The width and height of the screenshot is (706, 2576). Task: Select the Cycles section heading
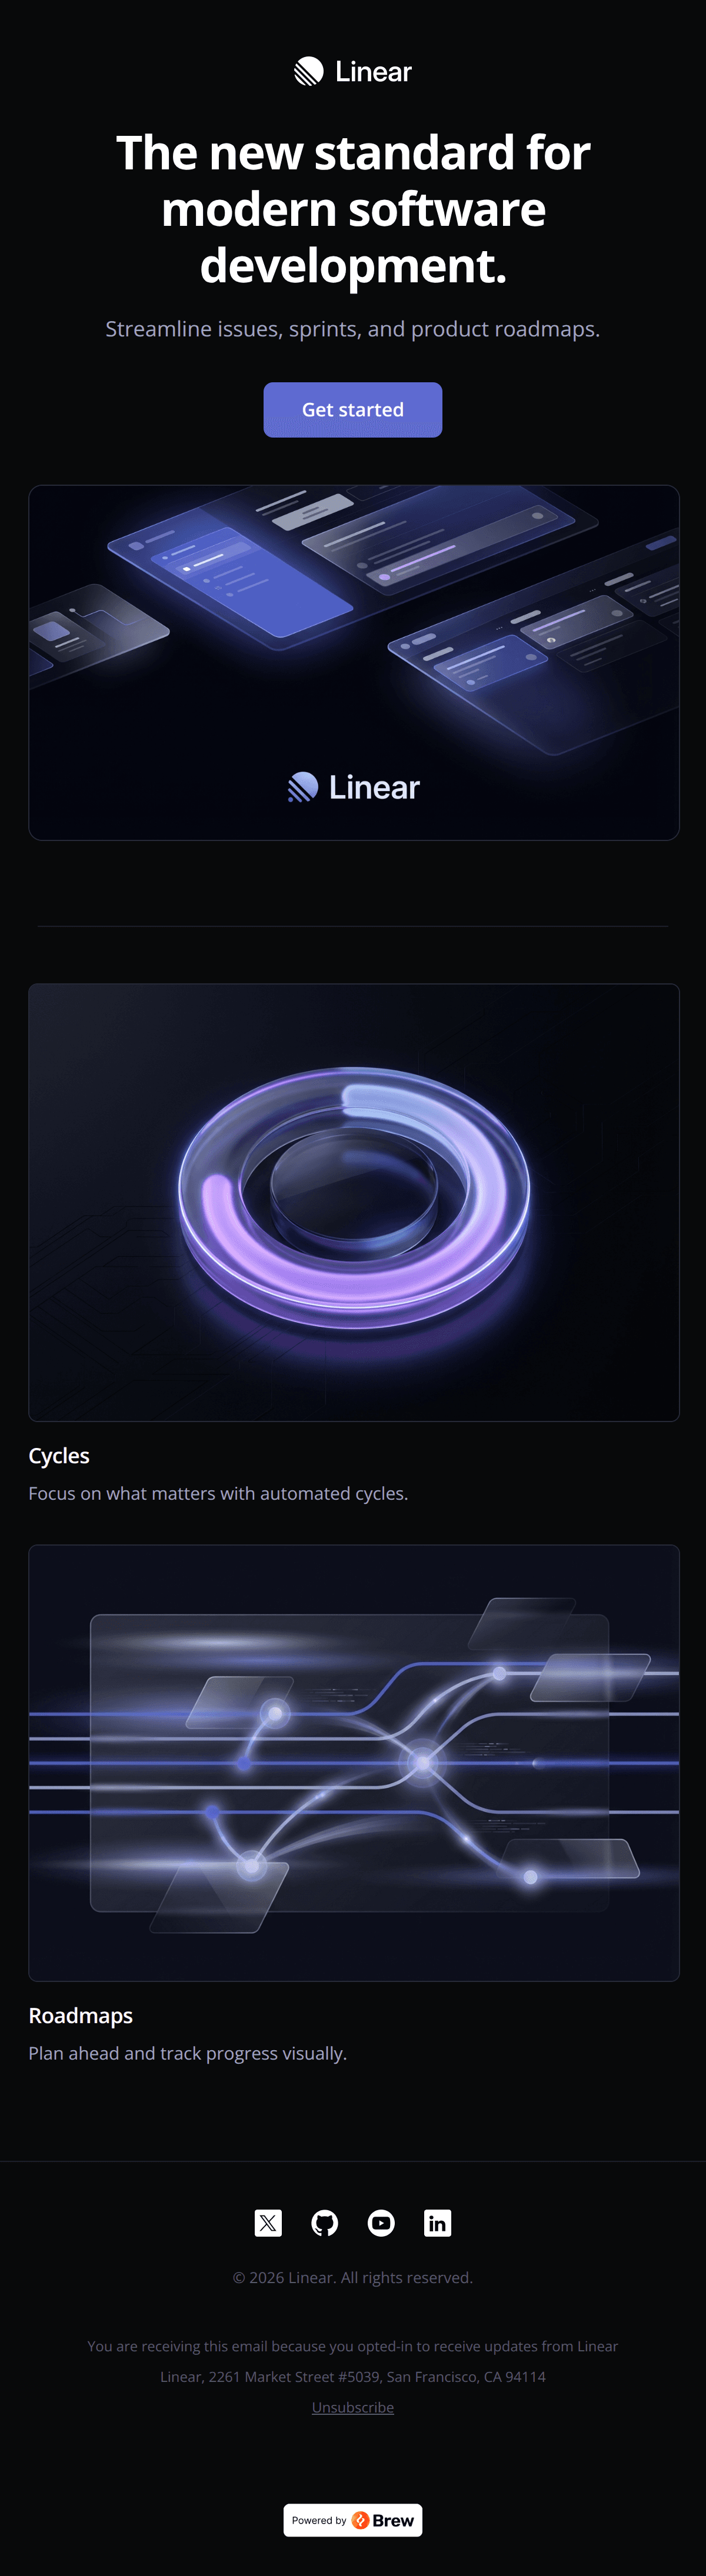point(58,1456)
